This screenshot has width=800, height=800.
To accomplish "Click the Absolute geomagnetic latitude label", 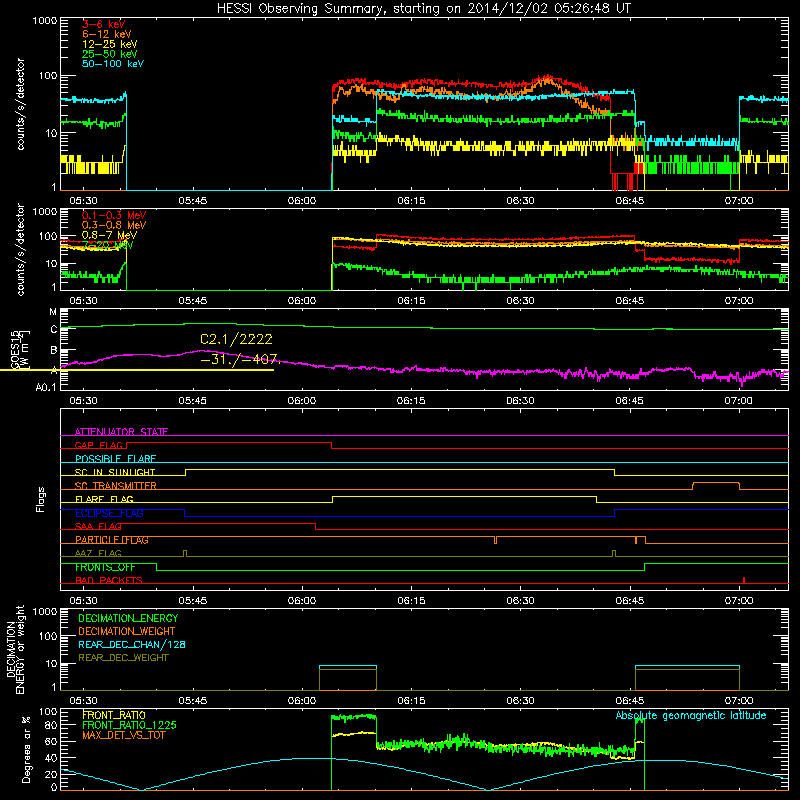I will tap(691, 716).
